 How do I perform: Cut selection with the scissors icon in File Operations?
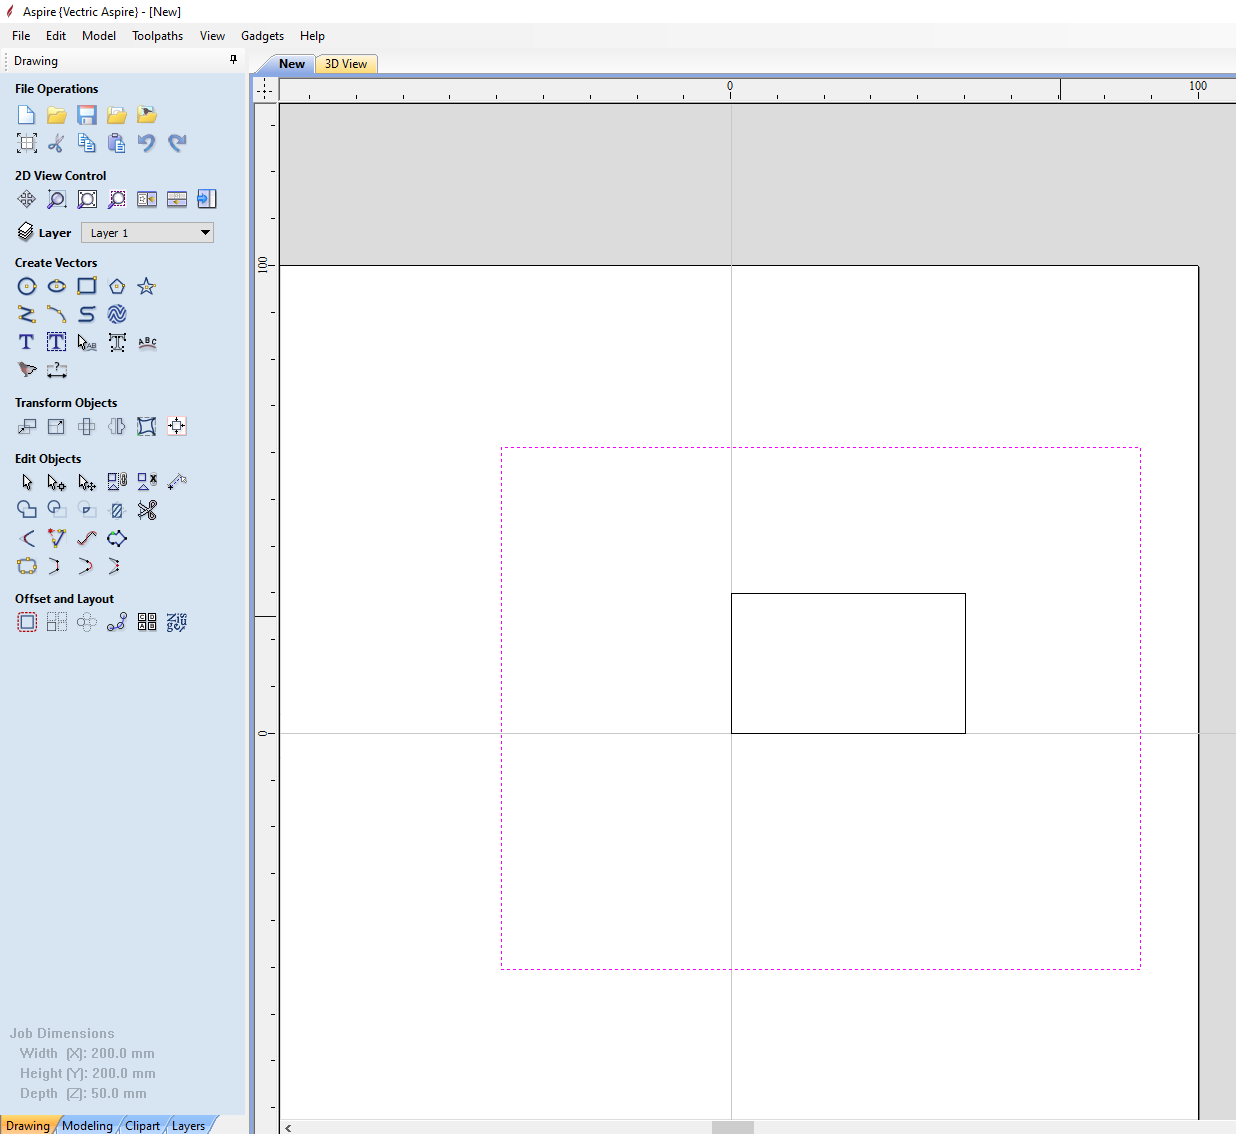(x=57, y=143)
